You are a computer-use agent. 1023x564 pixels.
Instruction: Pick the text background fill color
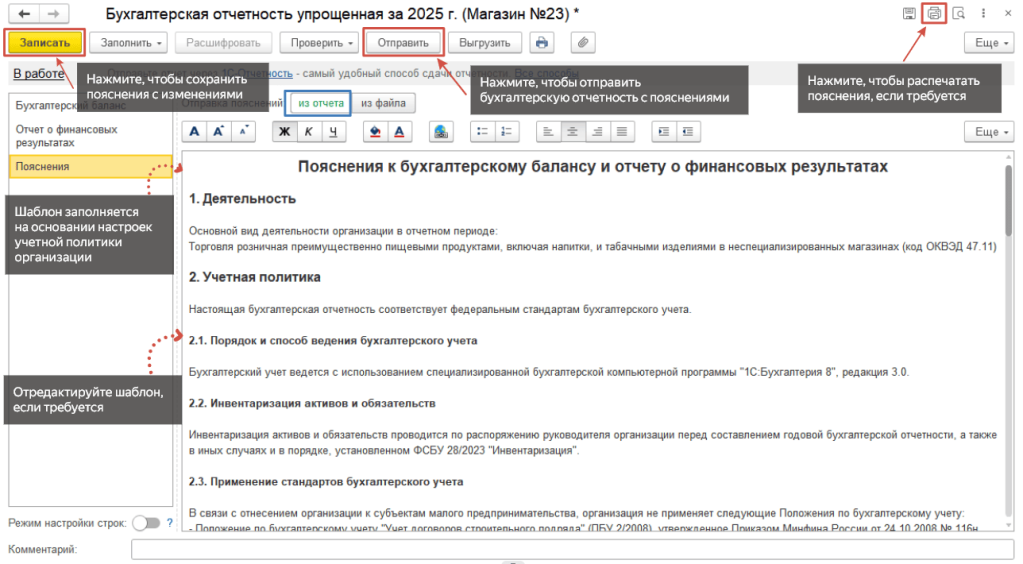[375, 132]
